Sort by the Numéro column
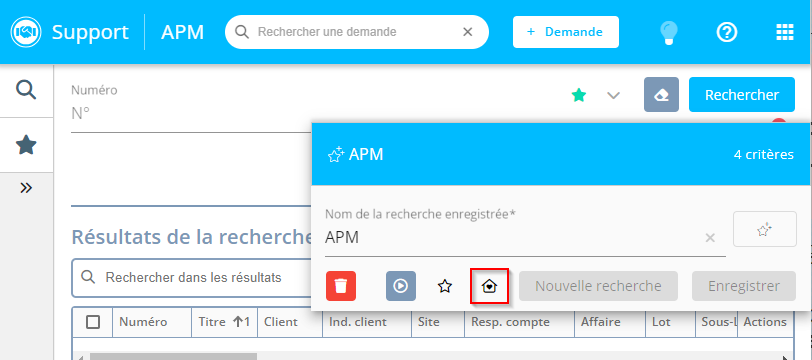Screen dimensions: 812x360 (143, 322)
